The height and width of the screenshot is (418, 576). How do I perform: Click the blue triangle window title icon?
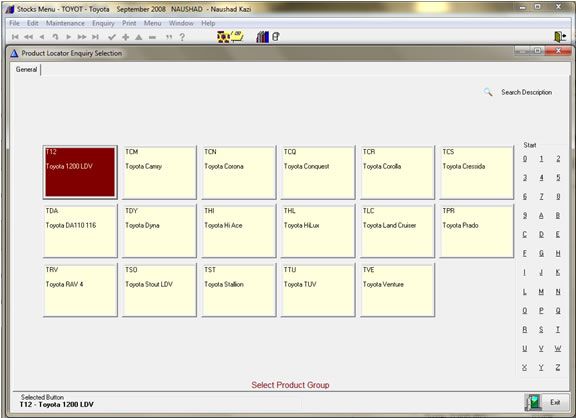[14, 54]
